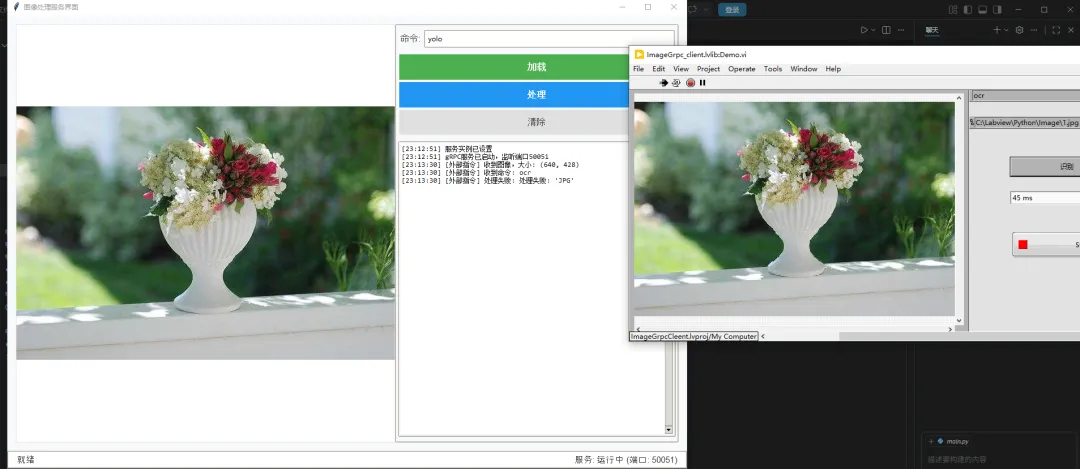This screenshot has width=1080, height=469.
Task: Click LabVIEW Run Continuously icon
Action: 676,83
